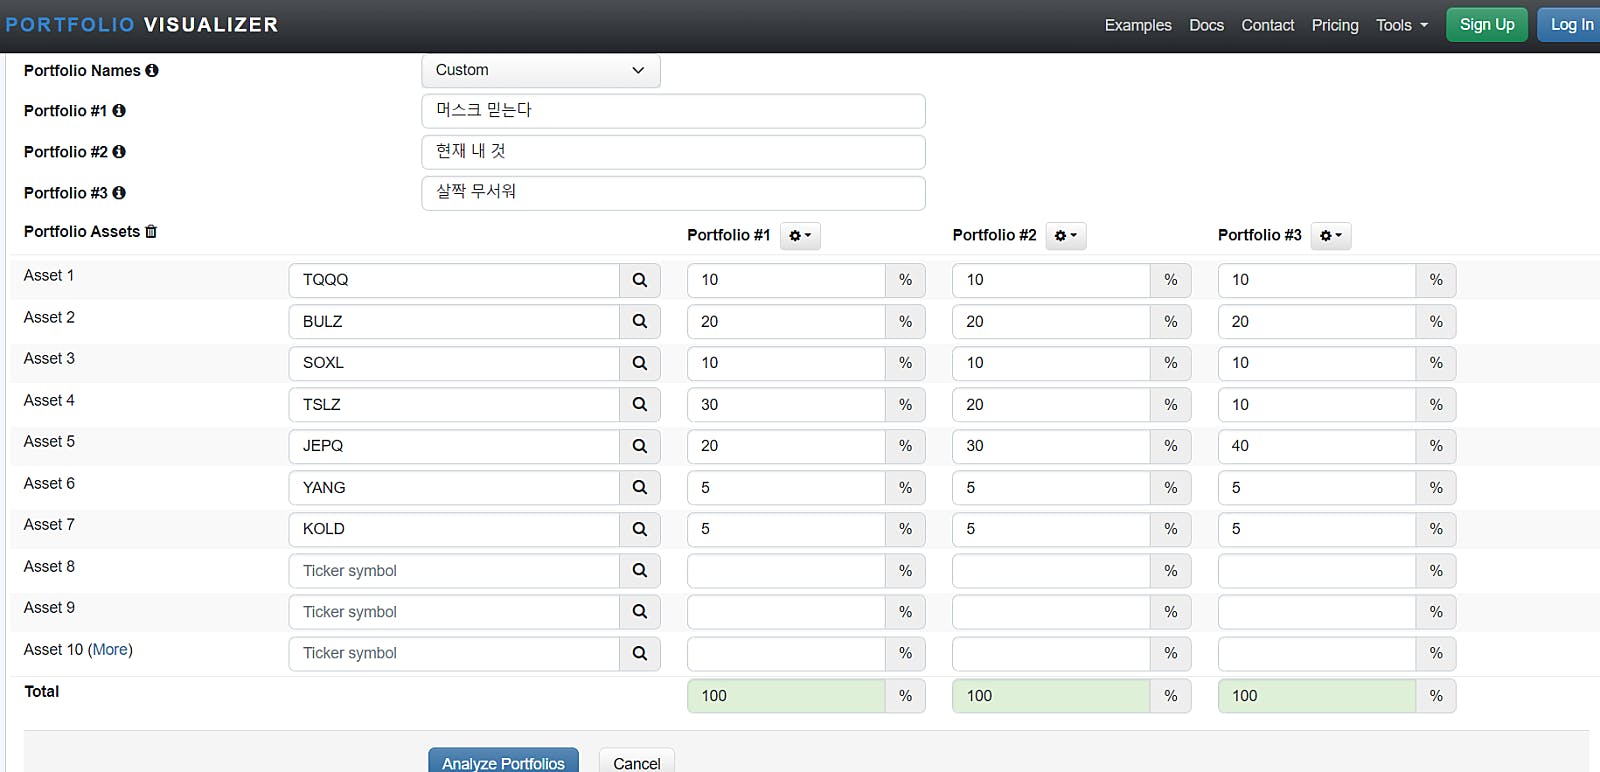Click the SOXL ticker input field
1600x772 pixels.
[455, 363]
